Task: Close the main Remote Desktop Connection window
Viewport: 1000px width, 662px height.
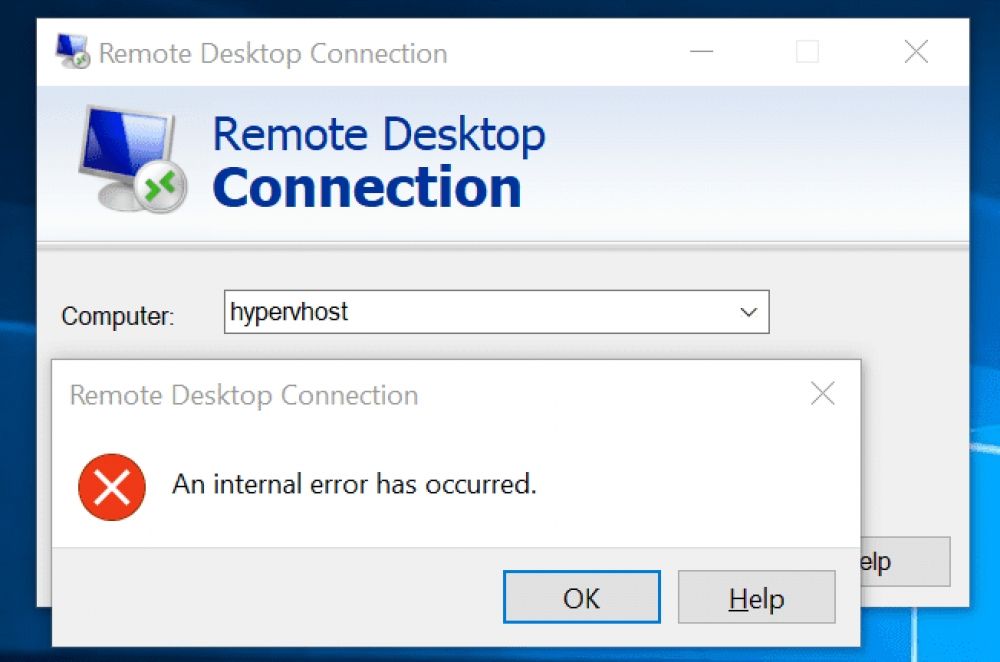Action: tap(916, 52)
